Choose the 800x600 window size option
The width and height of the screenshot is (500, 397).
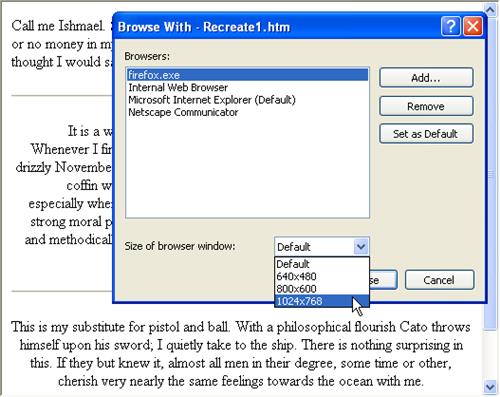(x=322, y=288)
